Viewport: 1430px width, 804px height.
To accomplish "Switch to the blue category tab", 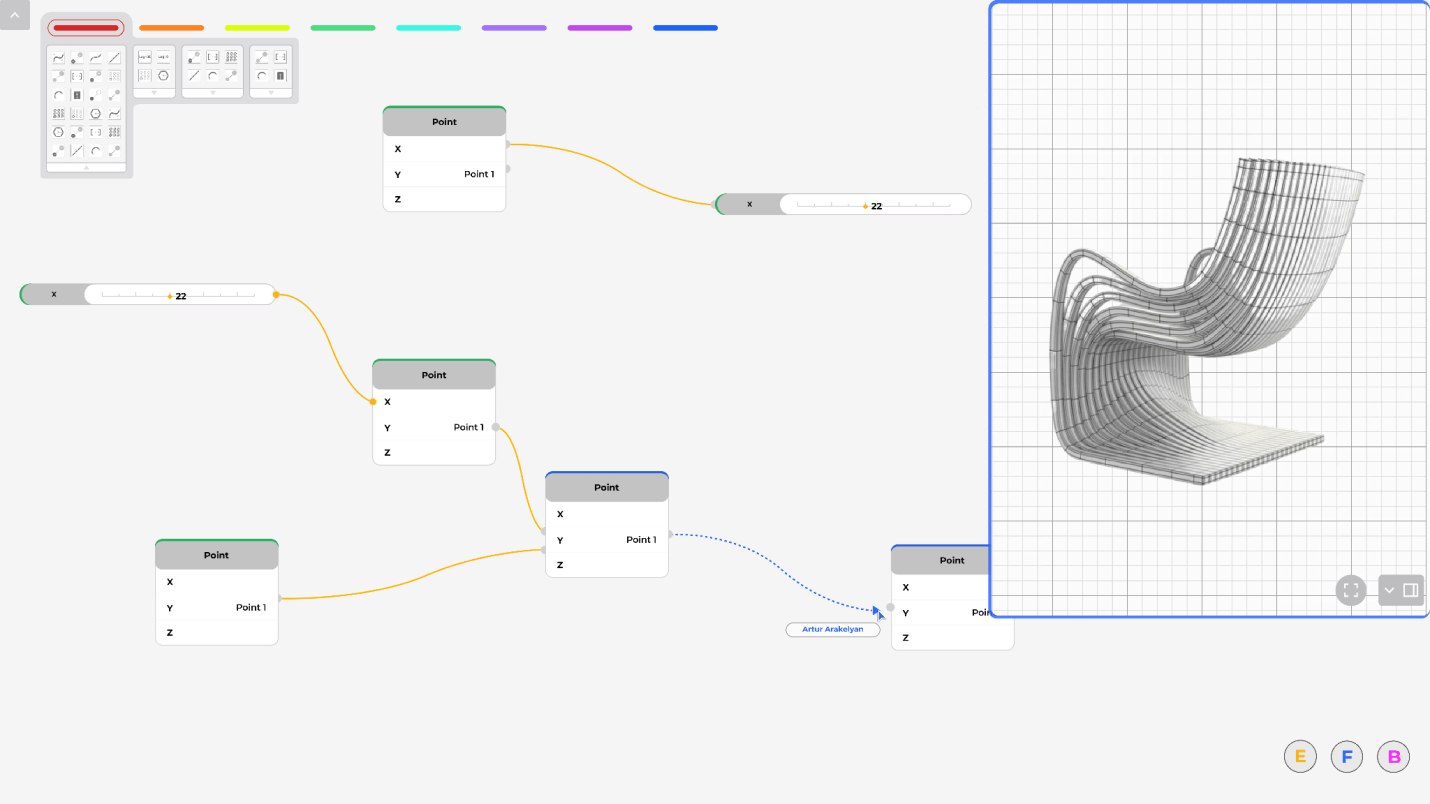I will click(685, 27).
